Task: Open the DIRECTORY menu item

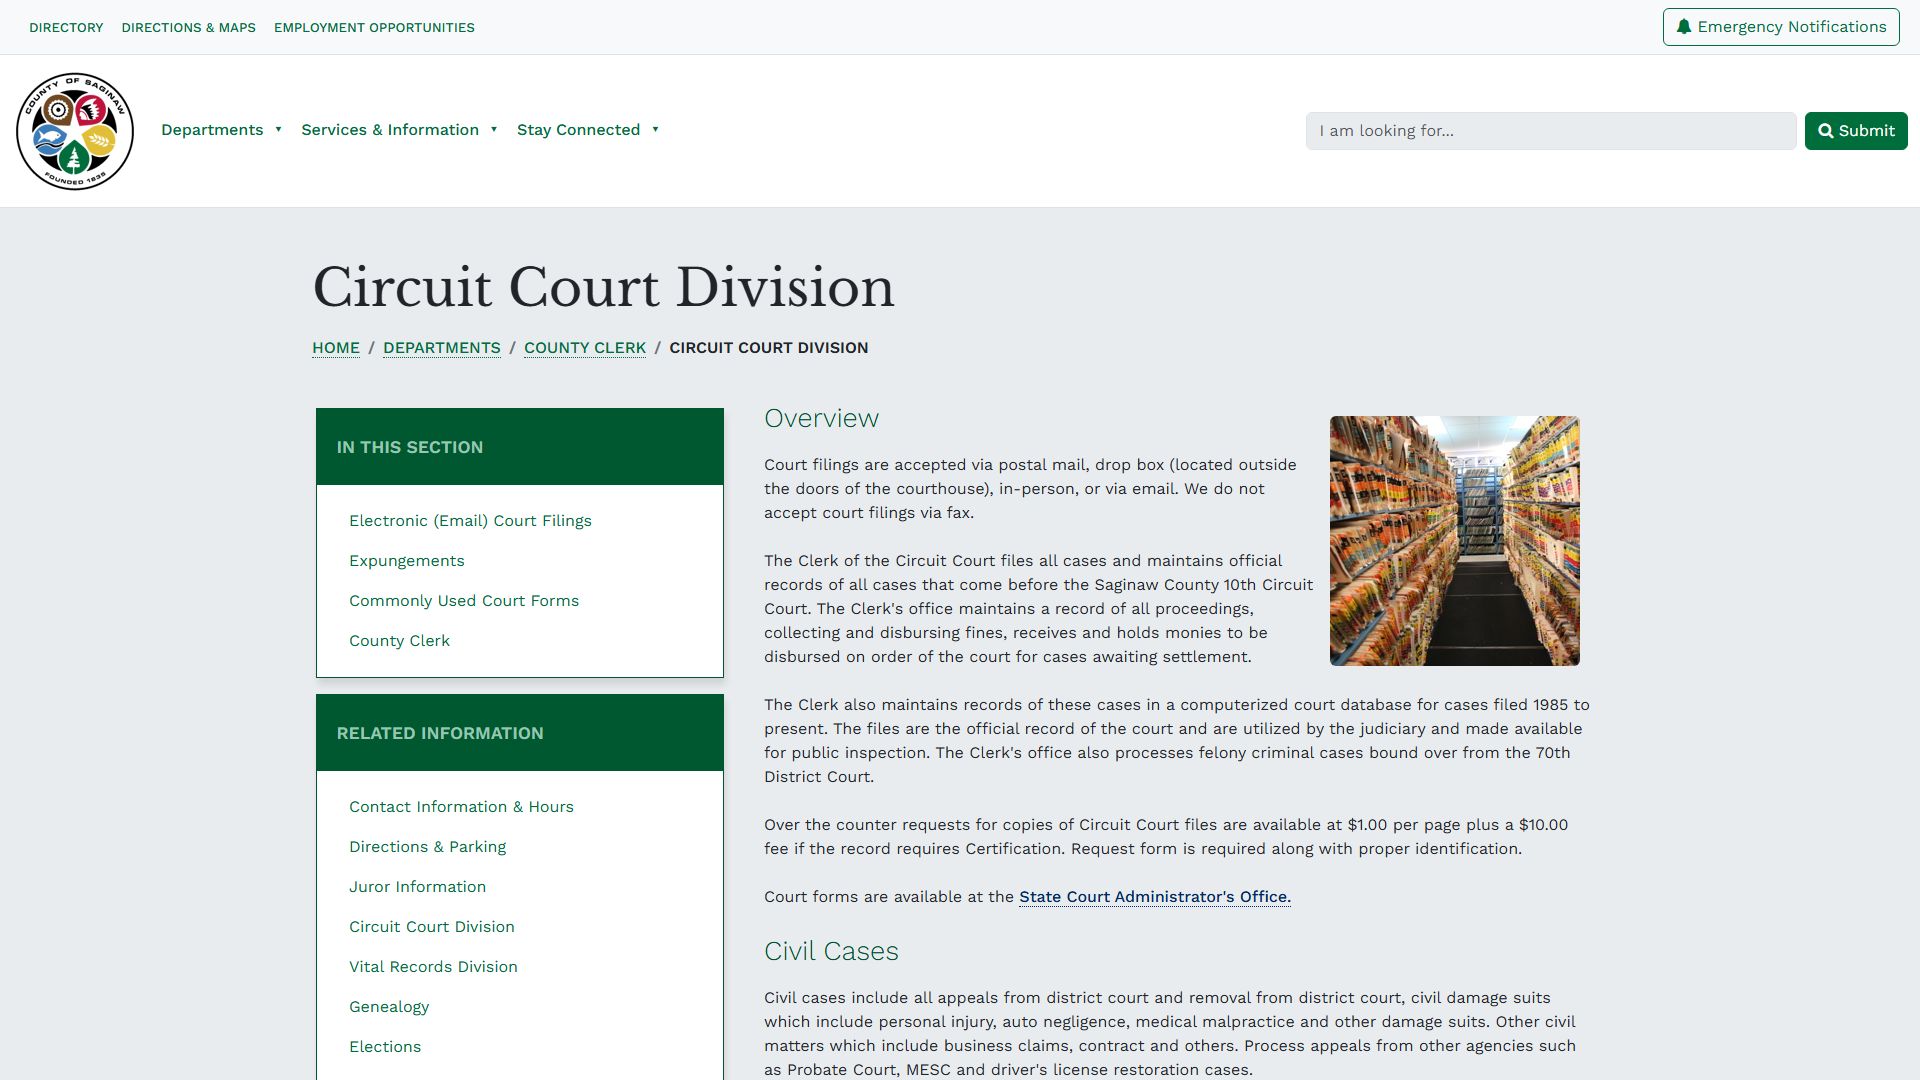Action: 66,27
